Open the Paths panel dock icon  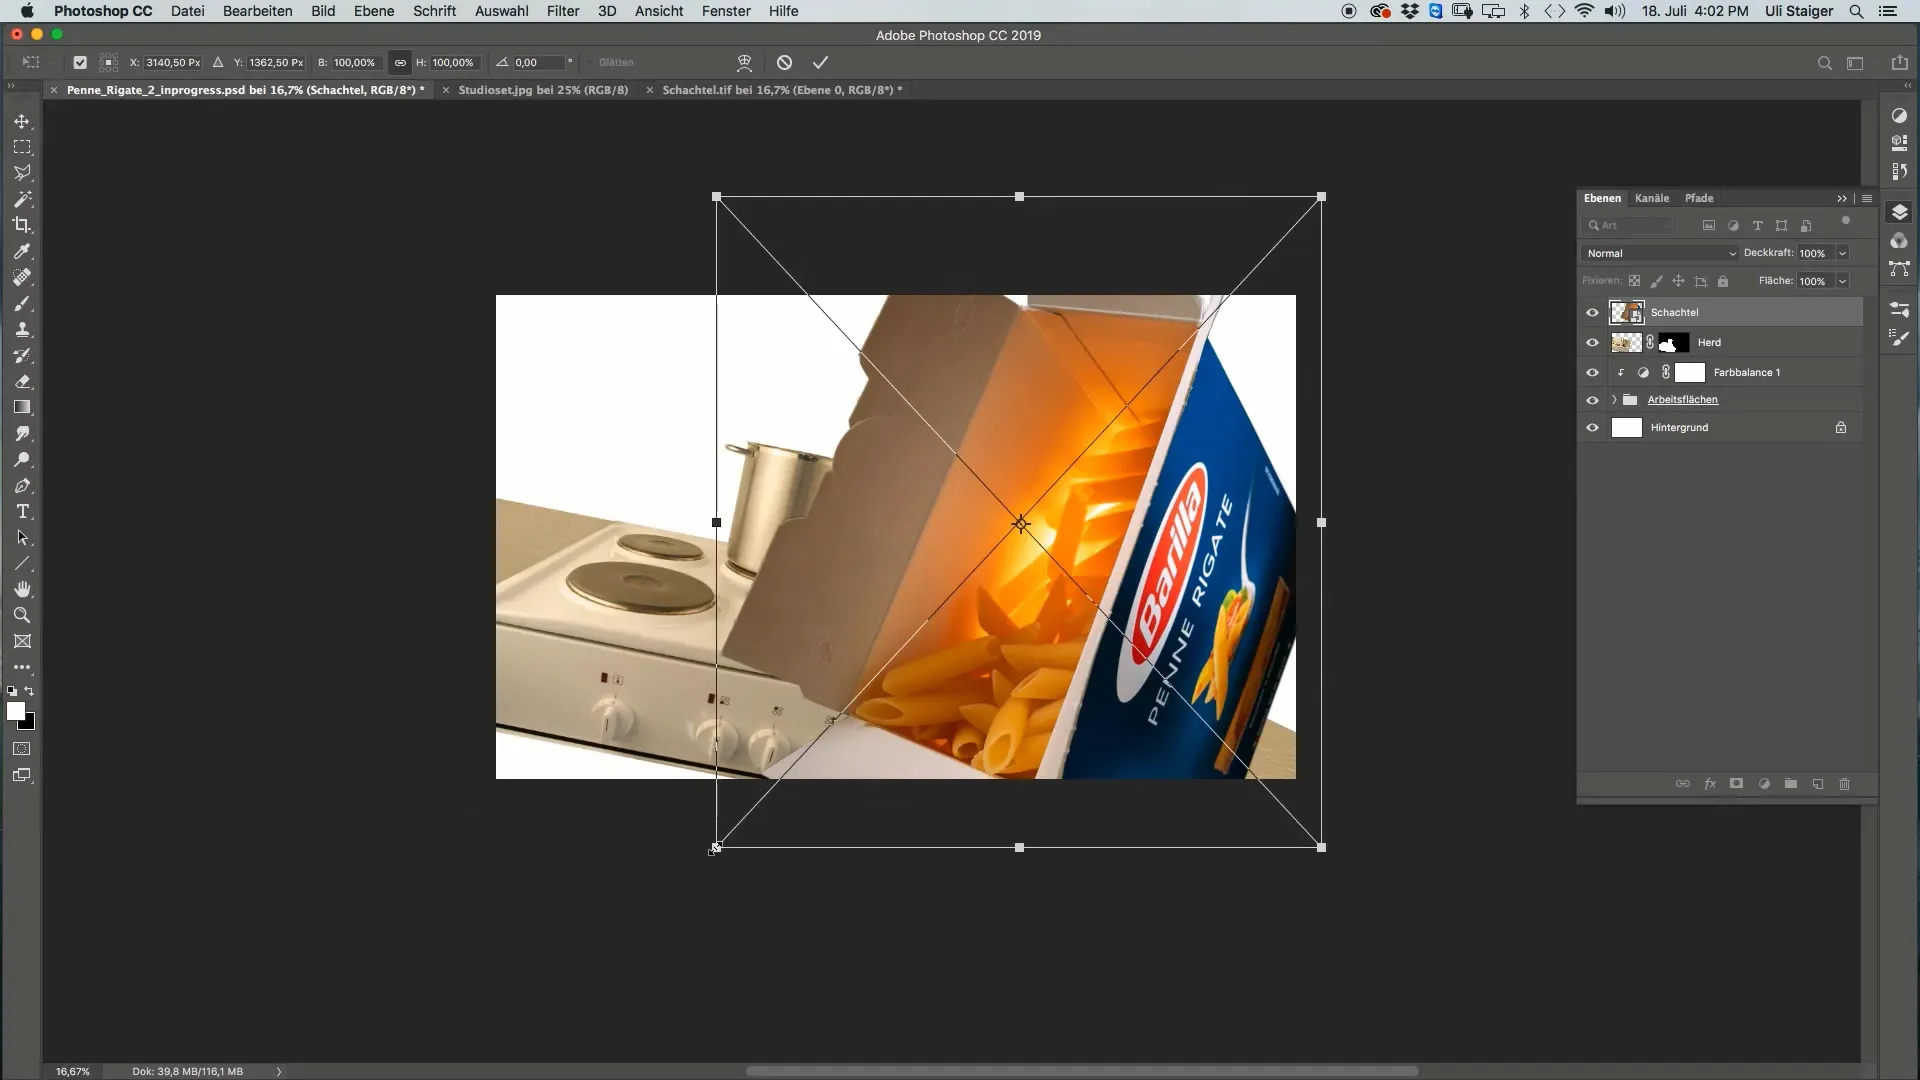(x=1899, y=269)
